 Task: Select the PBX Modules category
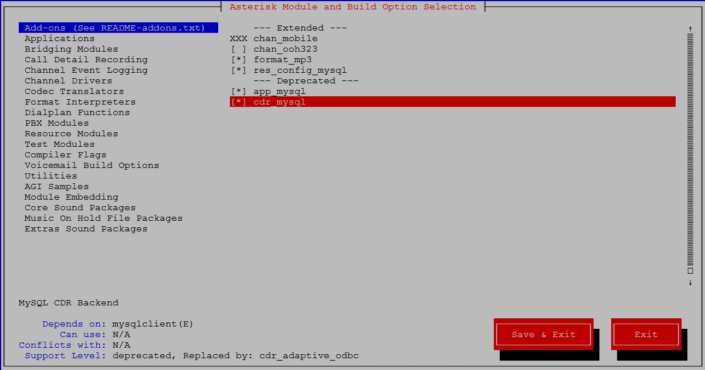(x=57, y=123)
